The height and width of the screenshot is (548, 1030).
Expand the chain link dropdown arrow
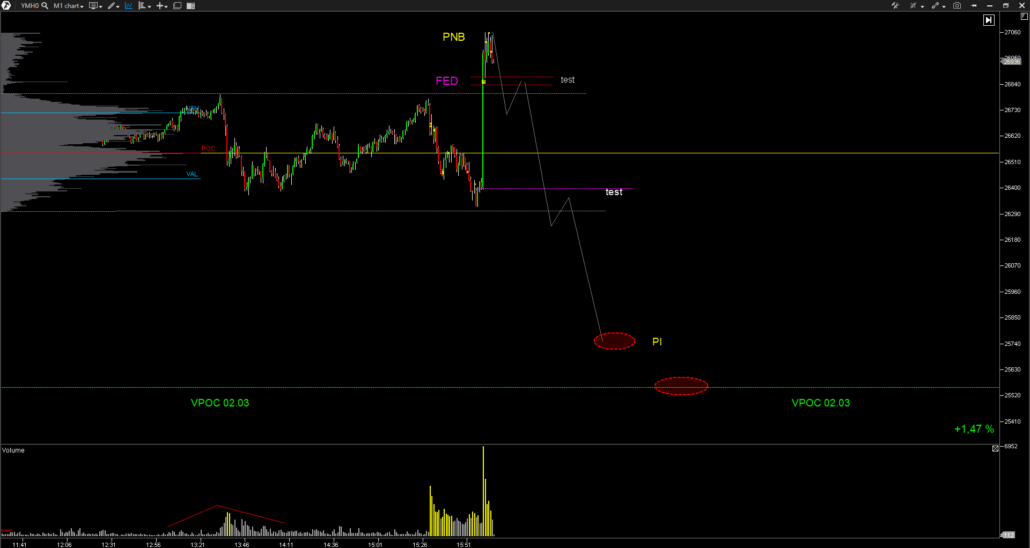944,6
